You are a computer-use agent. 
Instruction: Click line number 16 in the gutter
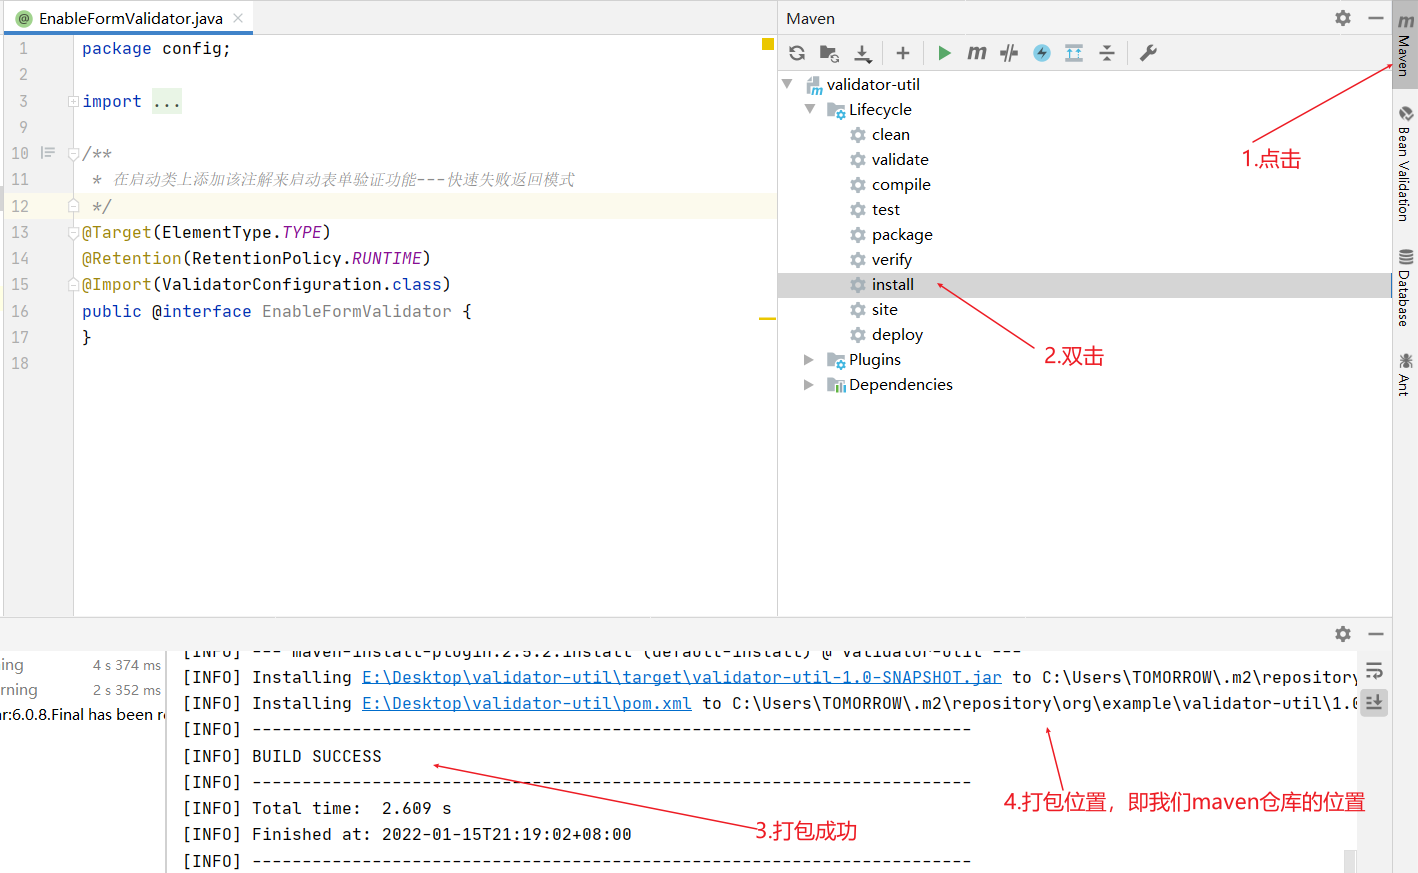click(20, 311)
